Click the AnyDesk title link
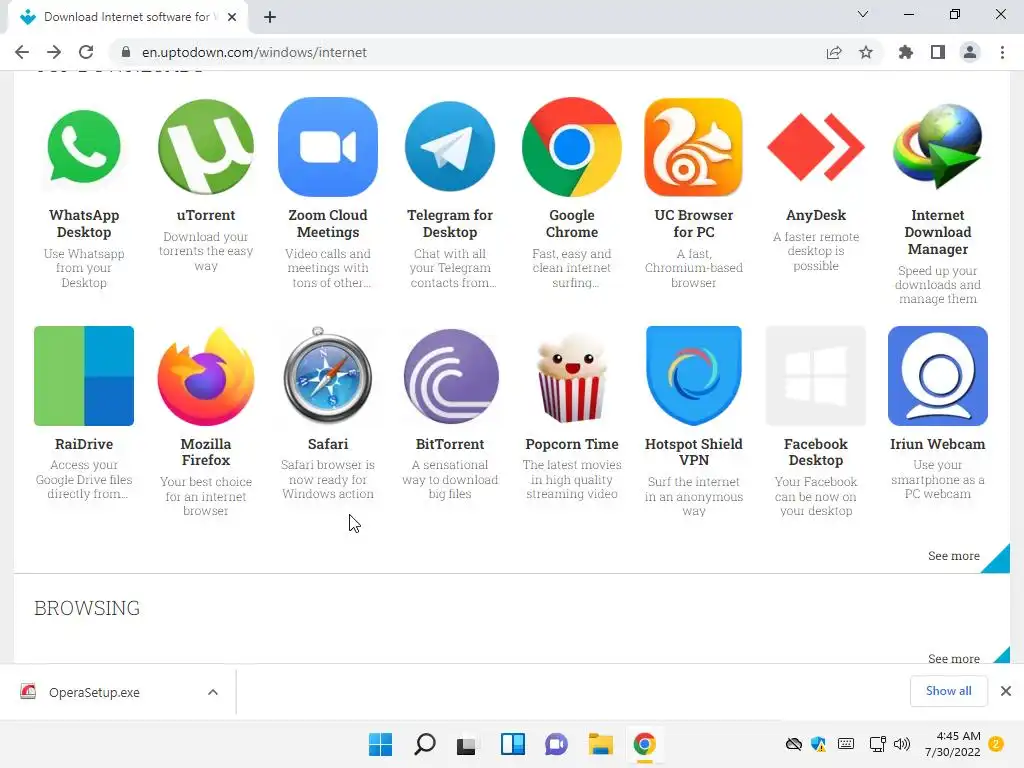This screenshot has height=768, width=1024. point(816,215)
